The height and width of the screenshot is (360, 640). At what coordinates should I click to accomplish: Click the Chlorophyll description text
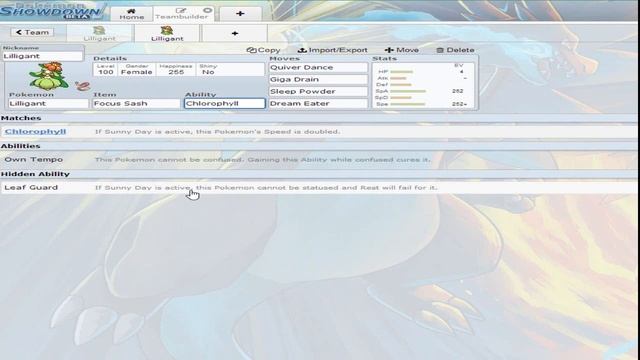[218, 132]
